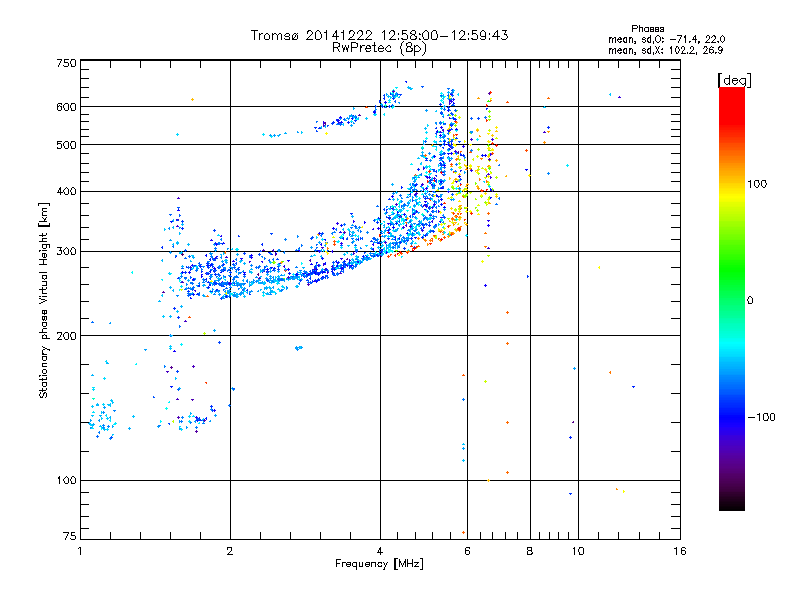Screen dimensions: 800x600
Task: Click x-axis tick label '4'
Action: 380,551
